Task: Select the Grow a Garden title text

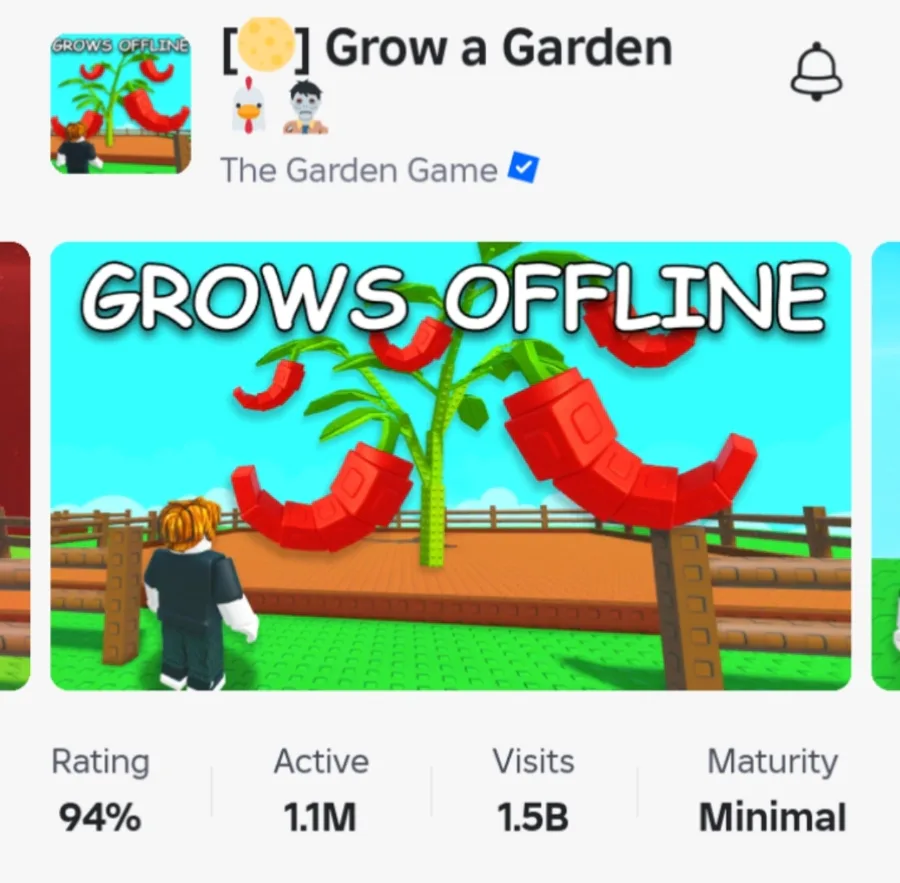Action: click(498, 48)
